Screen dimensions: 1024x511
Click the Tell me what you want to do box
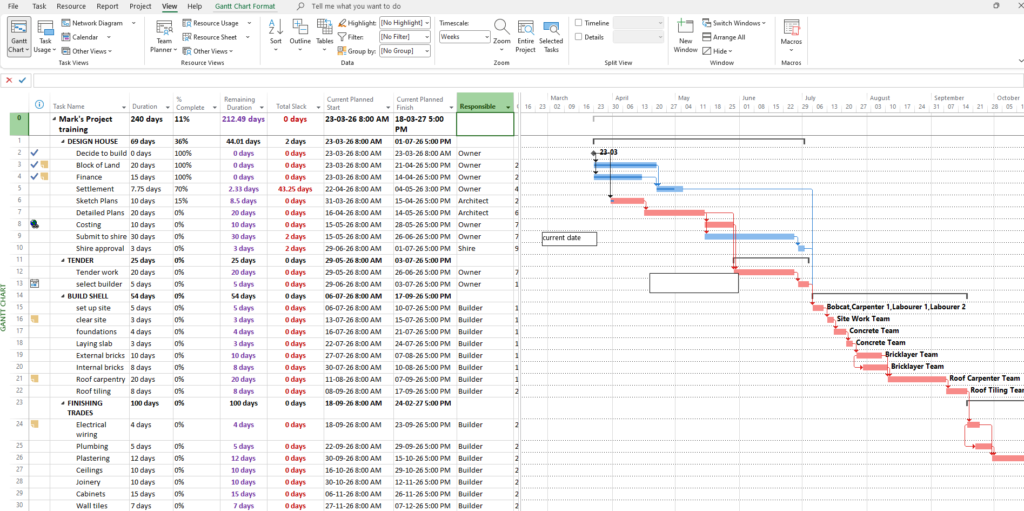[356, 6]
